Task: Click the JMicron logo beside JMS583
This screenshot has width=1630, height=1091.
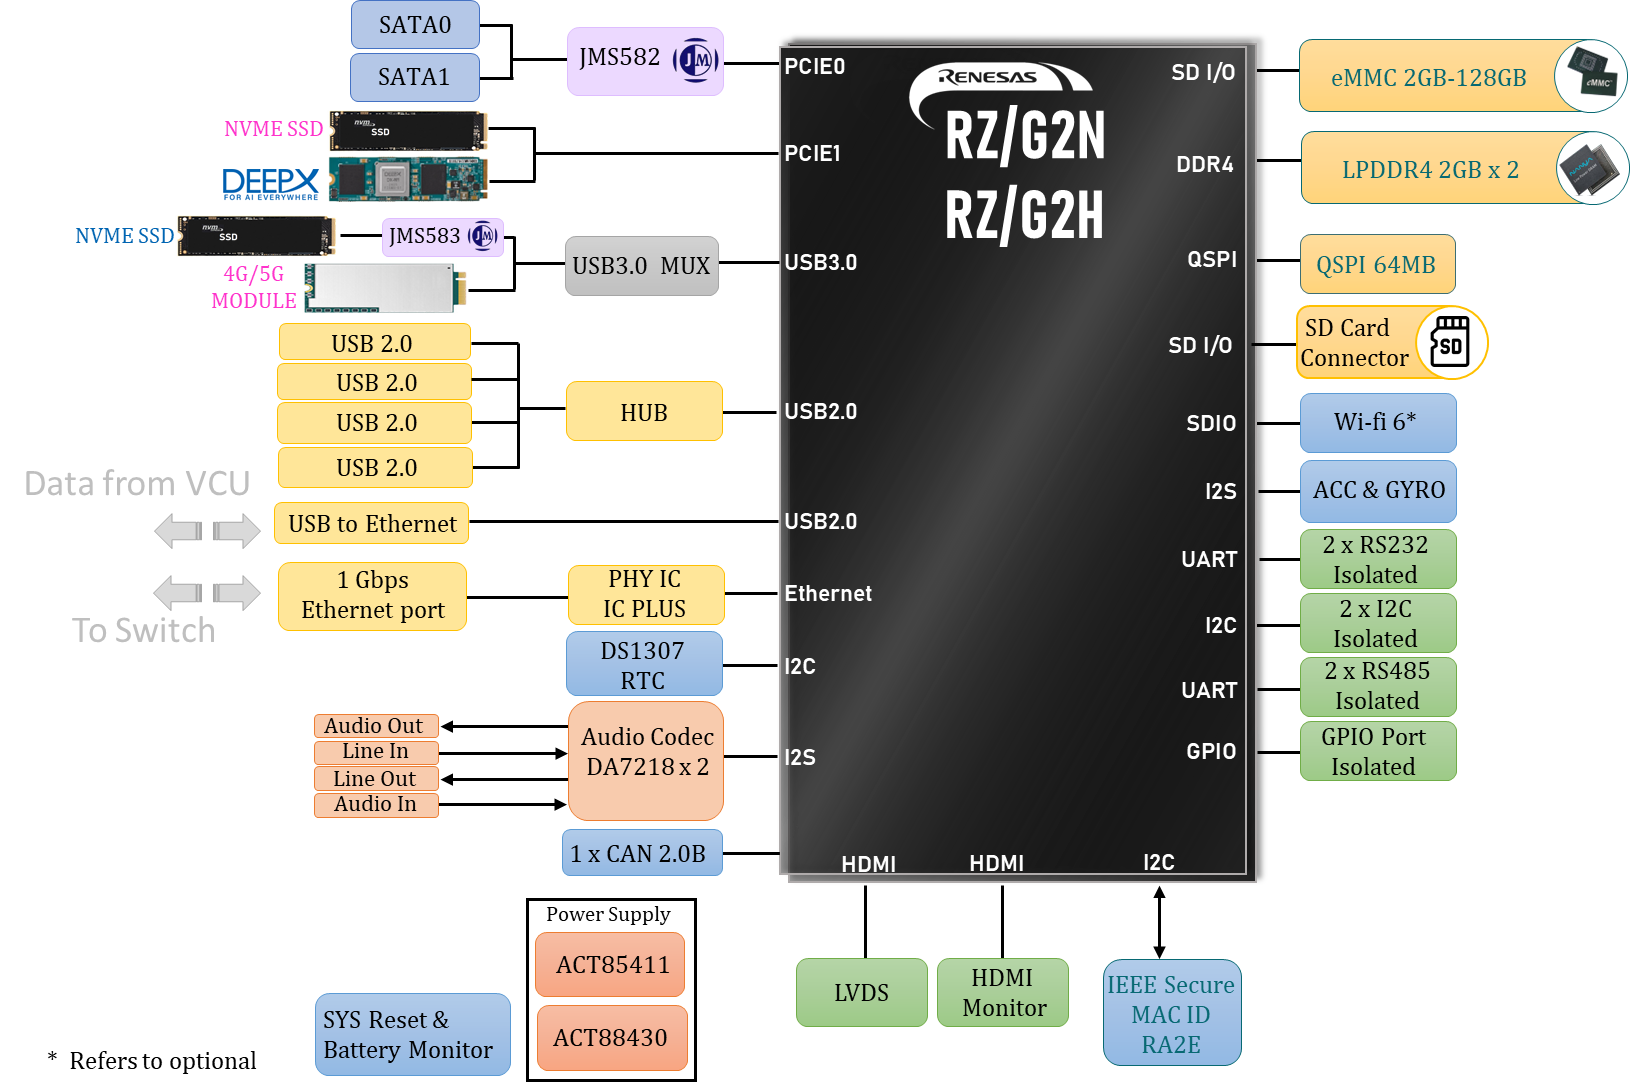Action: [483, 236]
